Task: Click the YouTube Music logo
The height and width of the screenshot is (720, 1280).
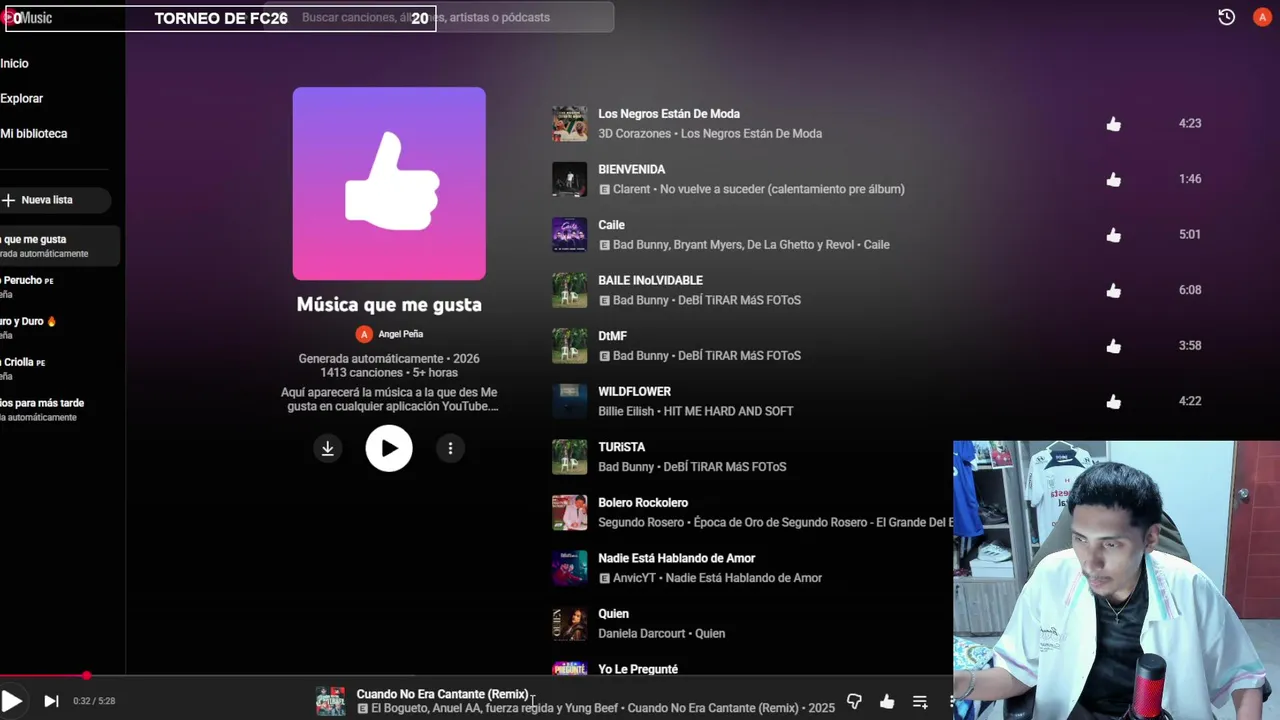Action: [27, 17]
